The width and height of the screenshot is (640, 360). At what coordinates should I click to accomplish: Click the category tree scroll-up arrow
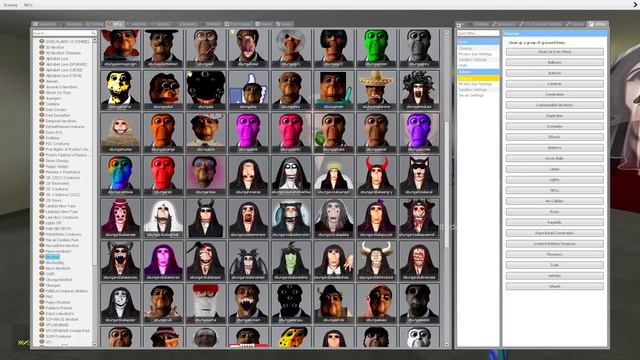94,40
